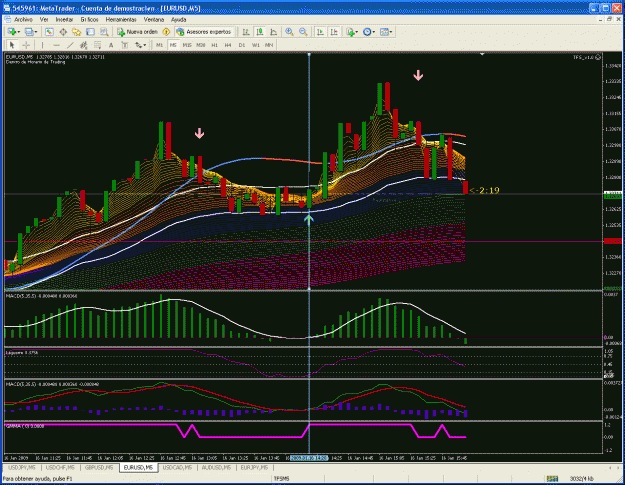Select the equidistant channel tool
This screenshot has height=485, width=625.
(84, 45)
